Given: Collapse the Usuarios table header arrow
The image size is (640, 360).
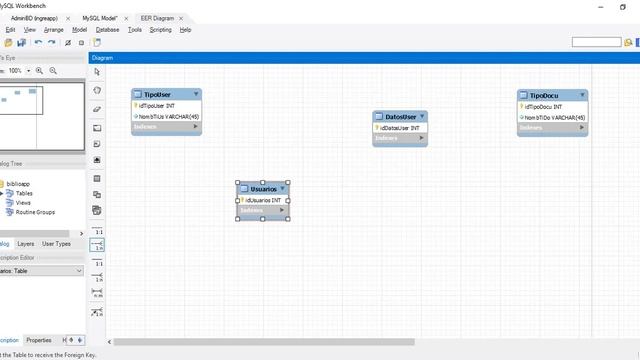Looking at the screenshot, I should [x=282, y=189].
